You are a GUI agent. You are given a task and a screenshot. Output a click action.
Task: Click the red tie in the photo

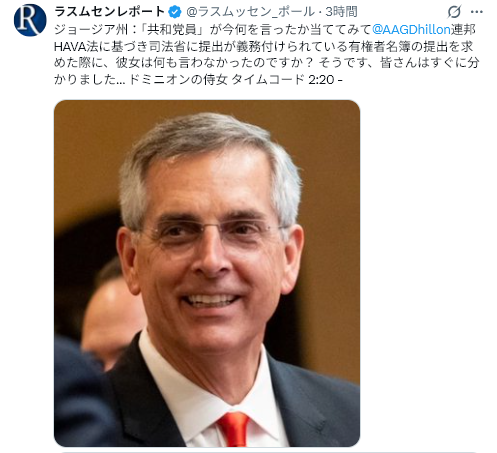pyautogui.click(x=234, y=429)
